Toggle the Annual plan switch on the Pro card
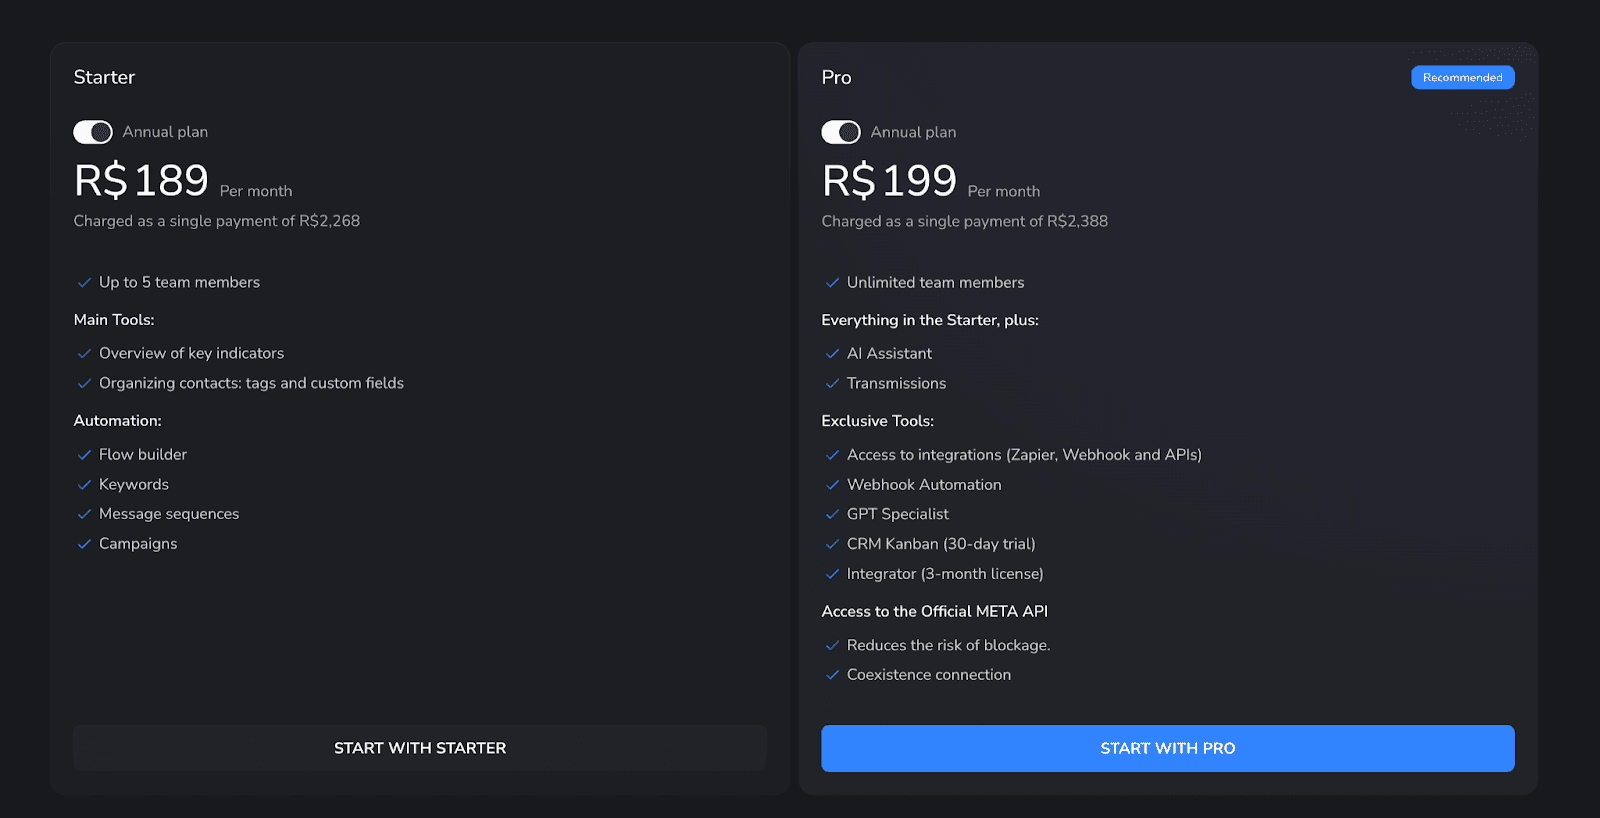 840,131
